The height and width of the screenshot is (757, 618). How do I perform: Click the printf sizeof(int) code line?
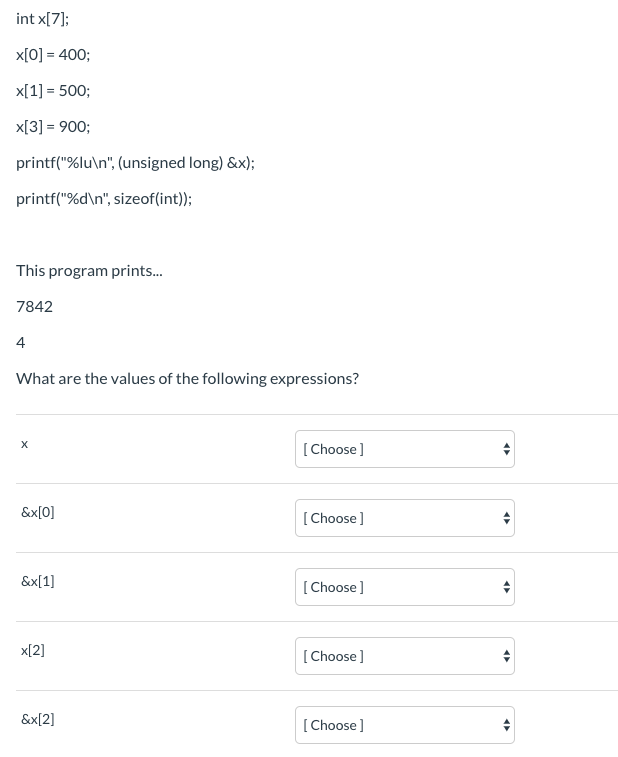coord(104,198)
